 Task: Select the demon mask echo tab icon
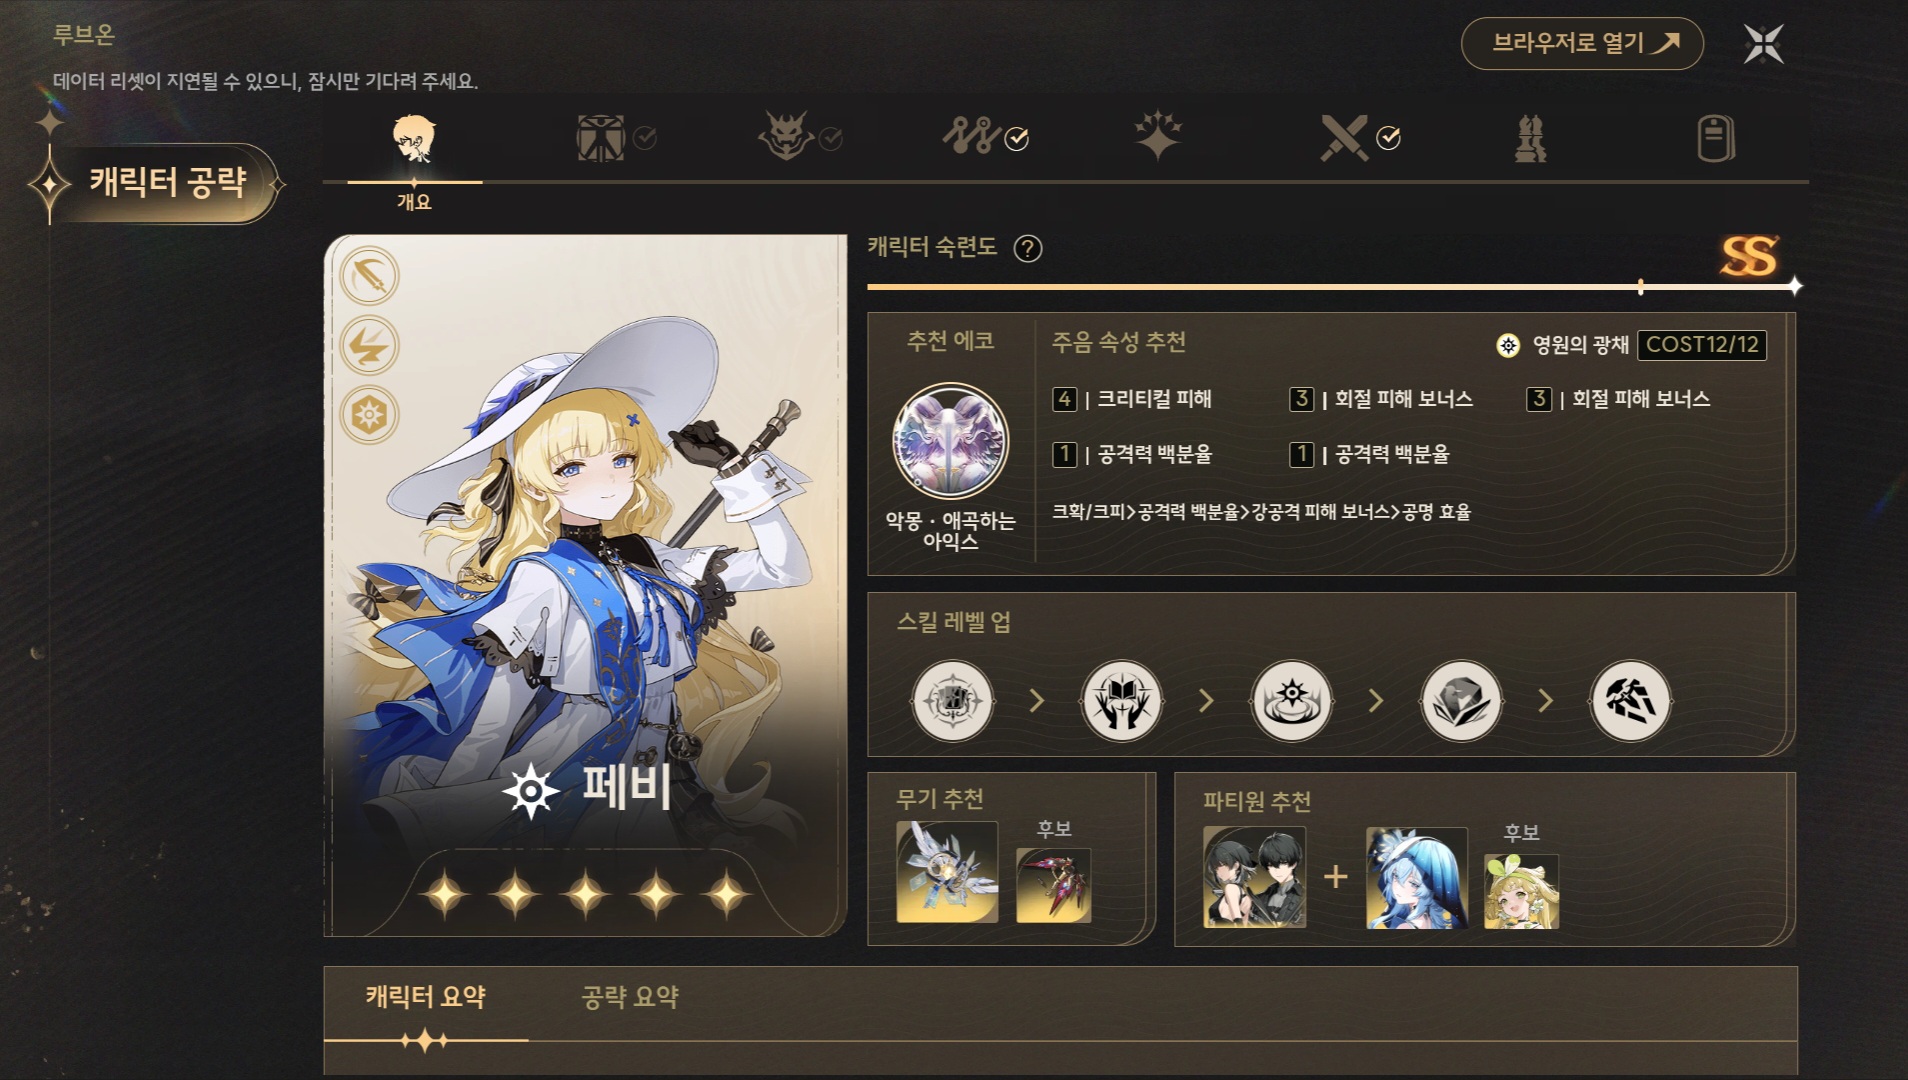[x=787, y=137]
